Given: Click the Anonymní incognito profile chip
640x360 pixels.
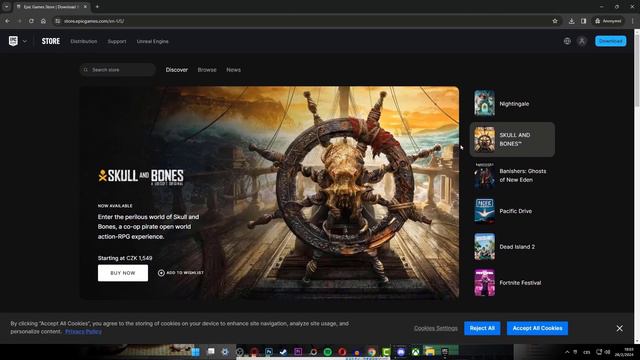Looking at the screenshot, I should [x=608, y=21].
